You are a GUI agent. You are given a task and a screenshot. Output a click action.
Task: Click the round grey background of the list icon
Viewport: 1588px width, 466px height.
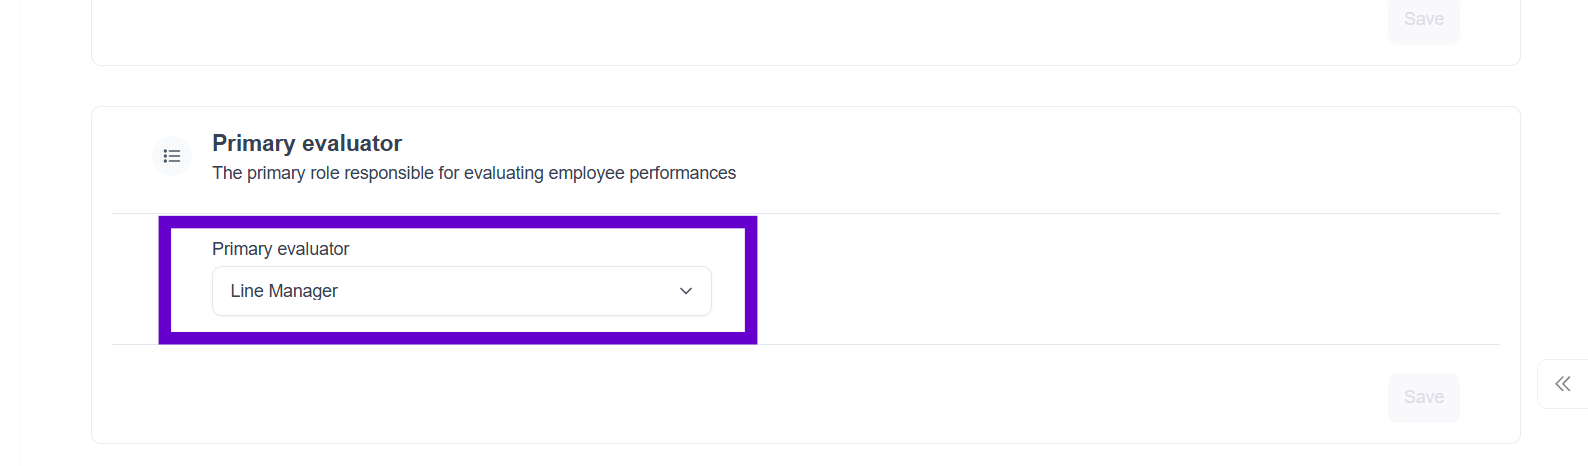point(158,145)
